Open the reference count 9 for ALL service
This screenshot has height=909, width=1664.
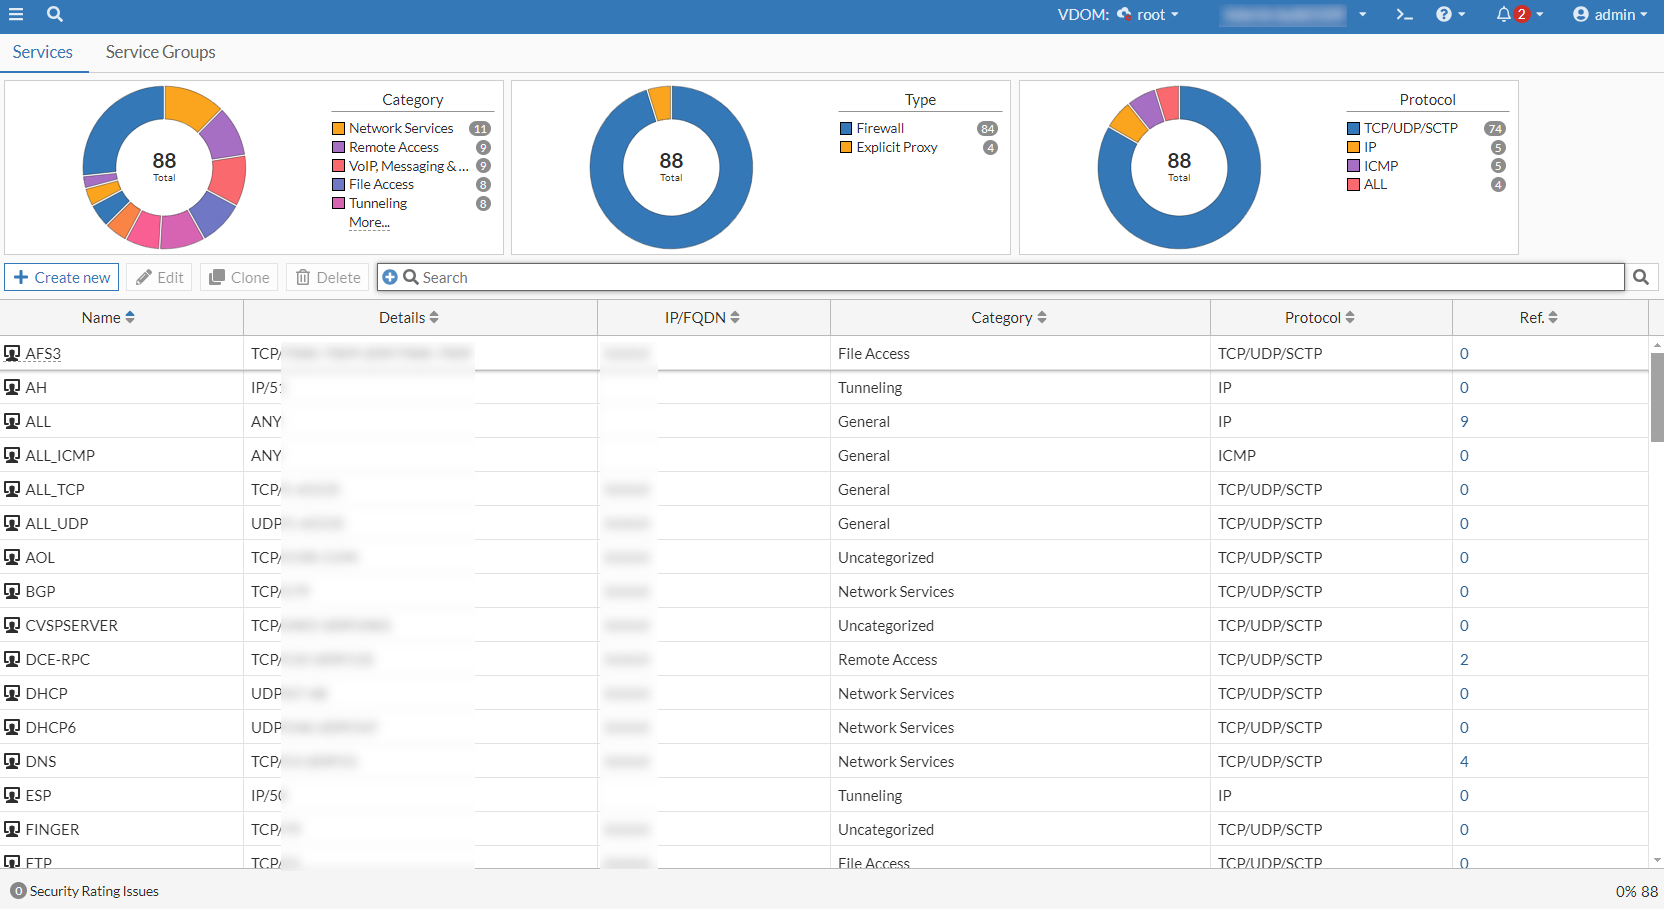pyautogui.click(x=1464, y=421)
